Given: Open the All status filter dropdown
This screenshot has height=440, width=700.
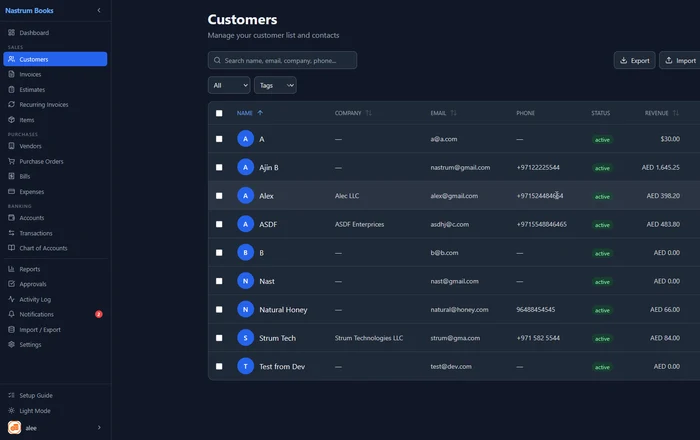Looking at the screenshot, I should point(229,85).
